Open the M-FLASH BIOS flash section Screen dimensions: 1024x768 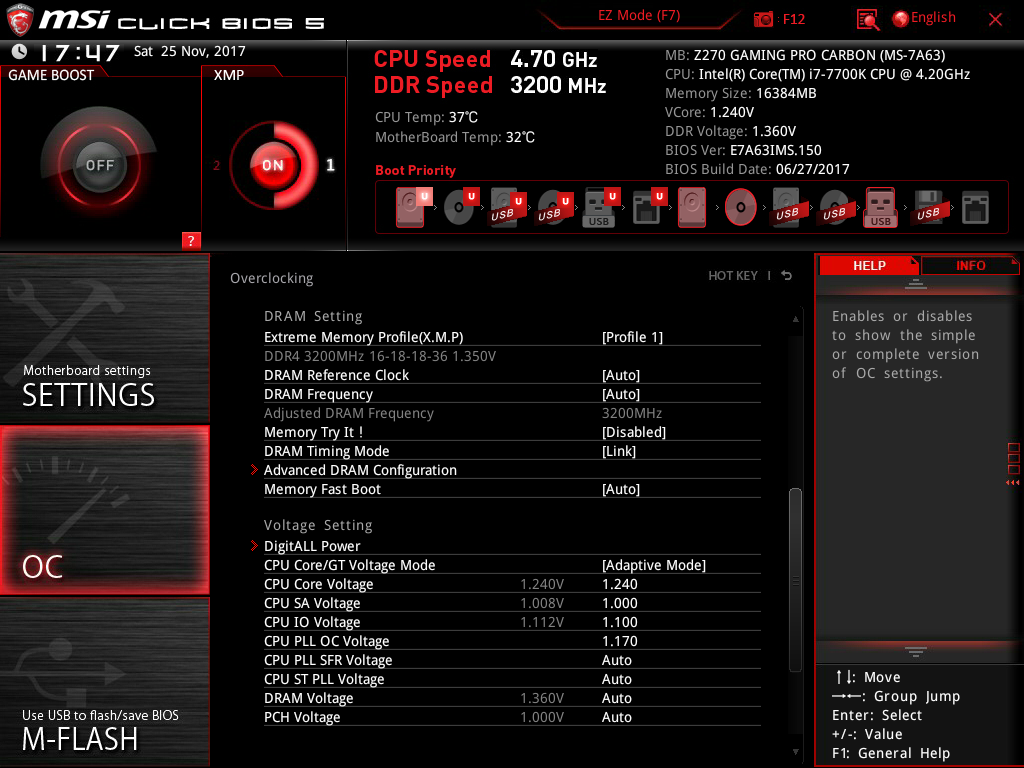click(x=104, y=682)
